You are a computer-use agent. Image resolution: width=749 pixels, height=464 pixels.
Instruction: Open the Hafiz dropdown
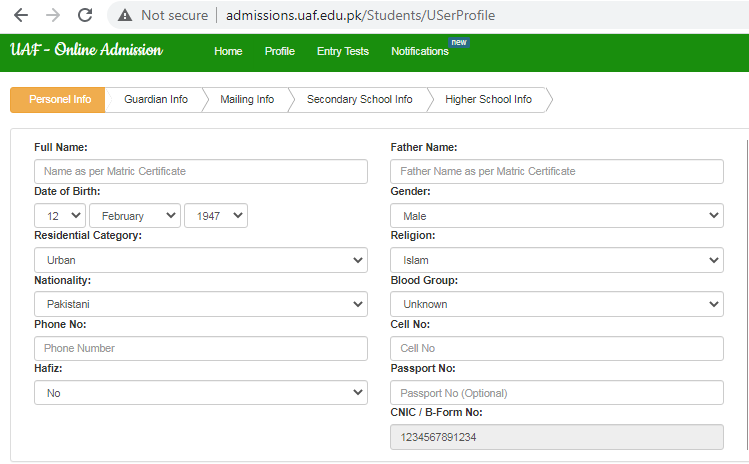[x=200, y=393]
